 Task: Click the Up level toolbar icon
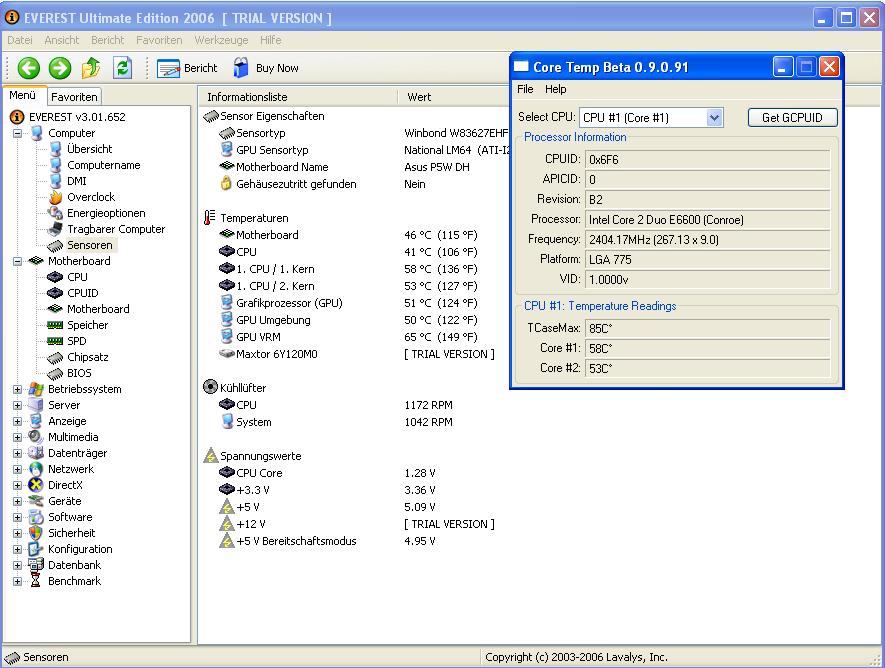point(90,68)
